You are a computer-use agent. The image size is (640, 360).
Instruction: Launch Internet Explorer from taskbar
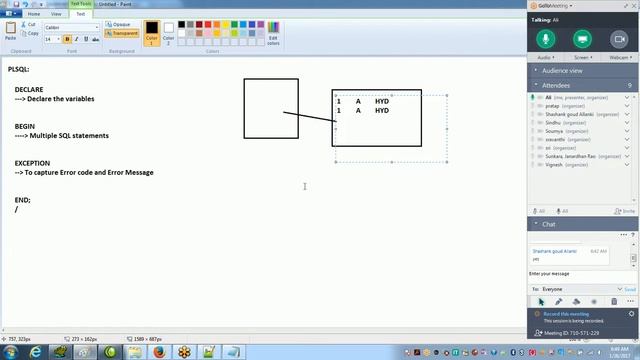36,352
